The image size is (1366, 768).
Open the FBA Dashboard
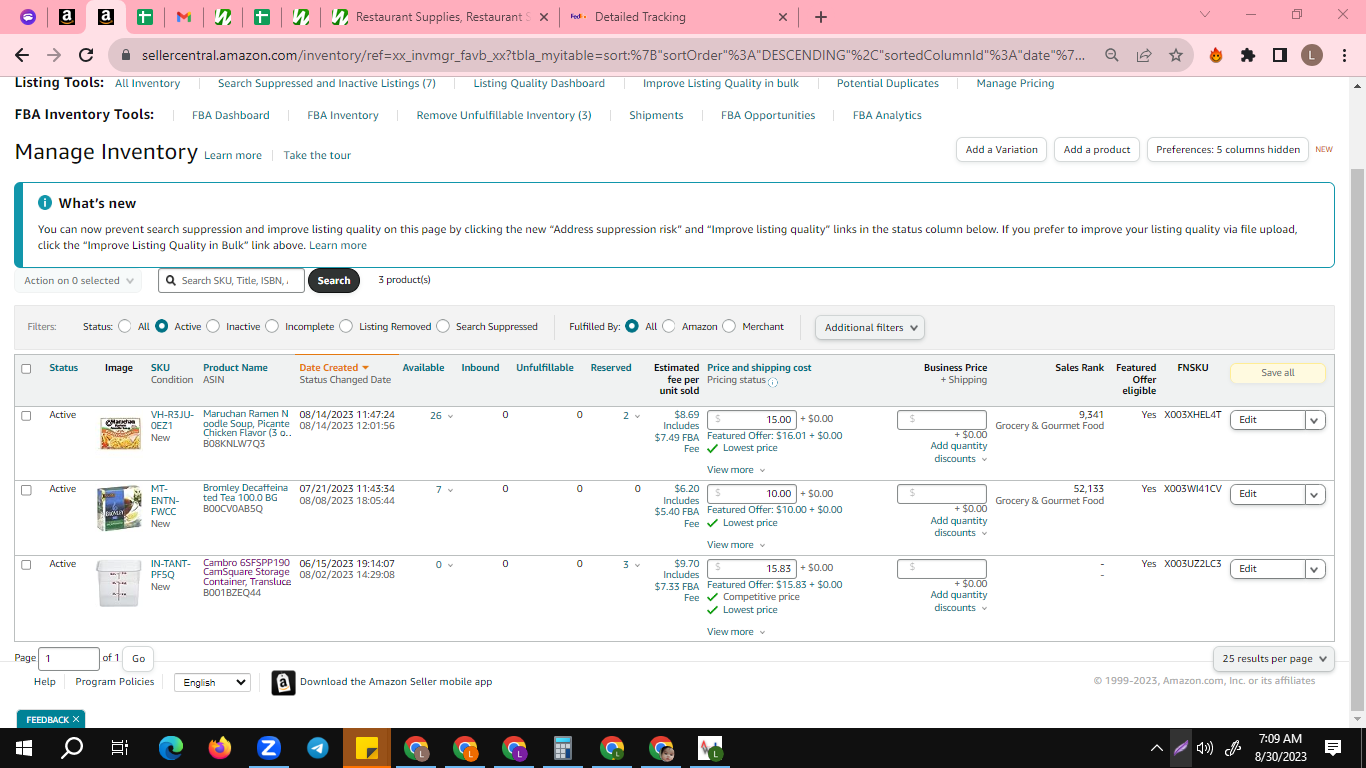click(x=231, y=115)
